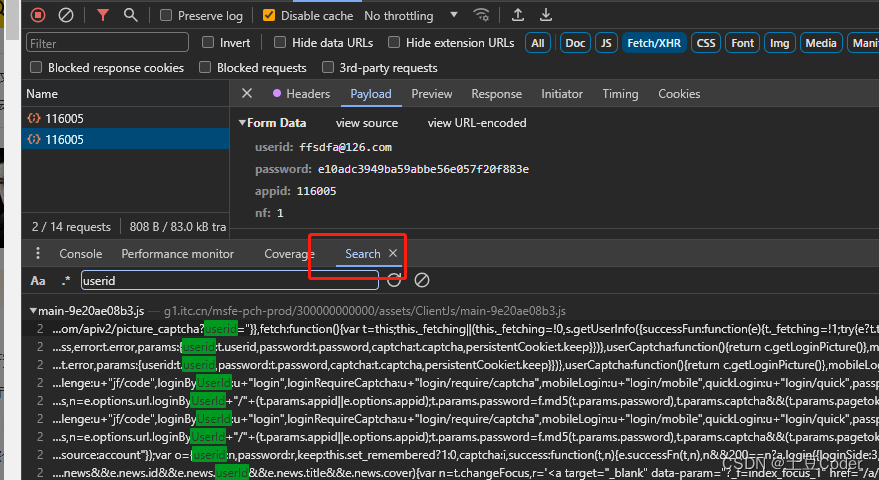Toggle the red filter funnel icon
879x480 pixels.
103,15
